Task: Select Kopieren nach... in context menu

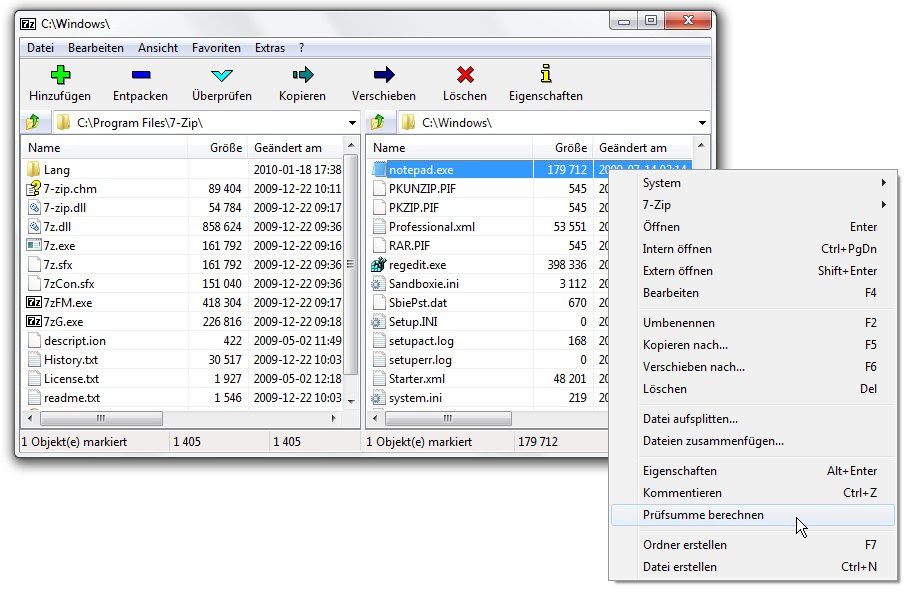Action: [753, 345]
